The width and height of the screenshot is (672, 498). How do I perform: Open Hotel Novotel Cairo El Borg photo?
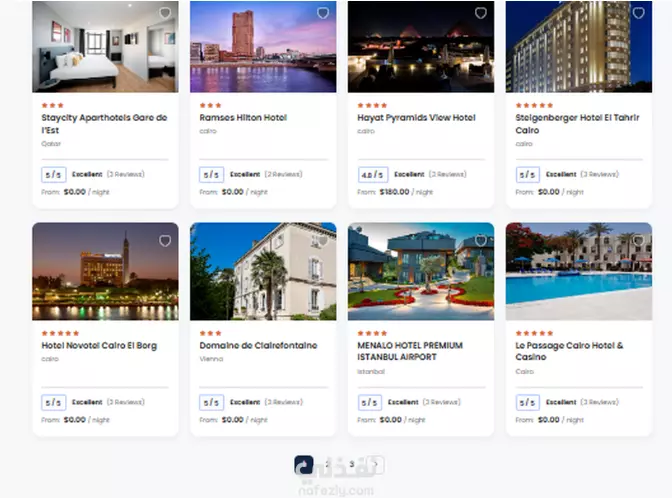pyautogui.click(x=105, y=271)
